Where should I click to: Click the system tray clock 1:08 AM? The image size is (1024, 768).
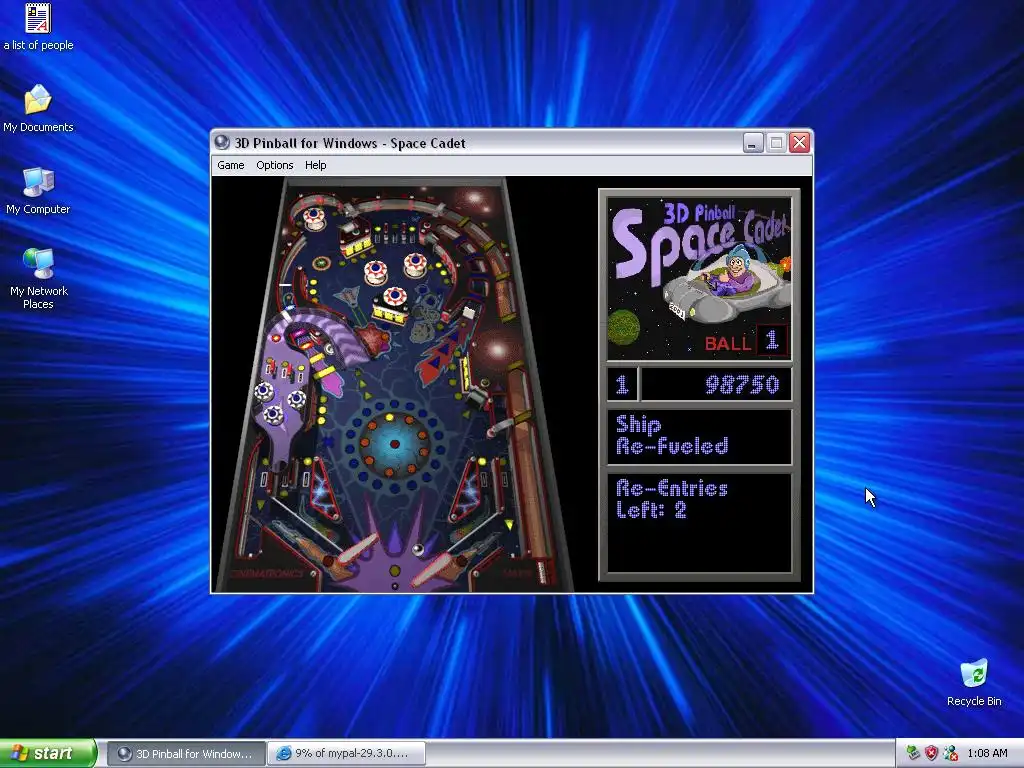point(987,754)
